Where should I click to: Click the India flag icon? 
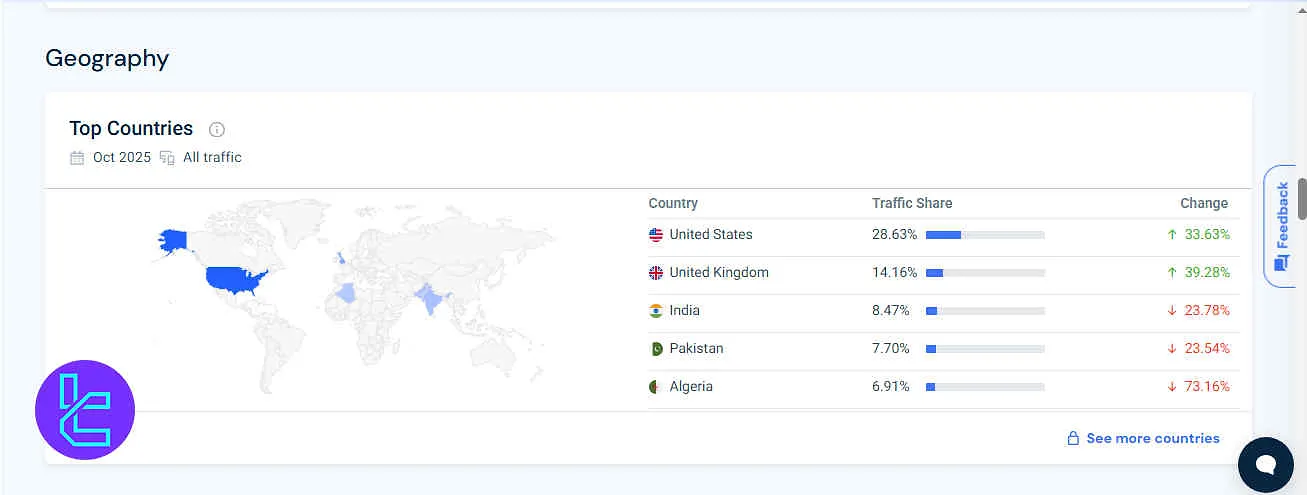pyautogui.click(x=656, y=311)
